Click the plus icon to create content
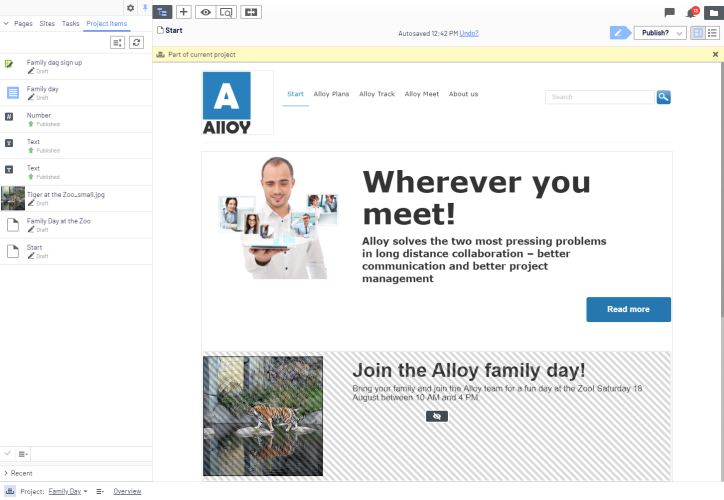This screenshot has height=500, width=724. pyautogui.click(x=185, y=12)
